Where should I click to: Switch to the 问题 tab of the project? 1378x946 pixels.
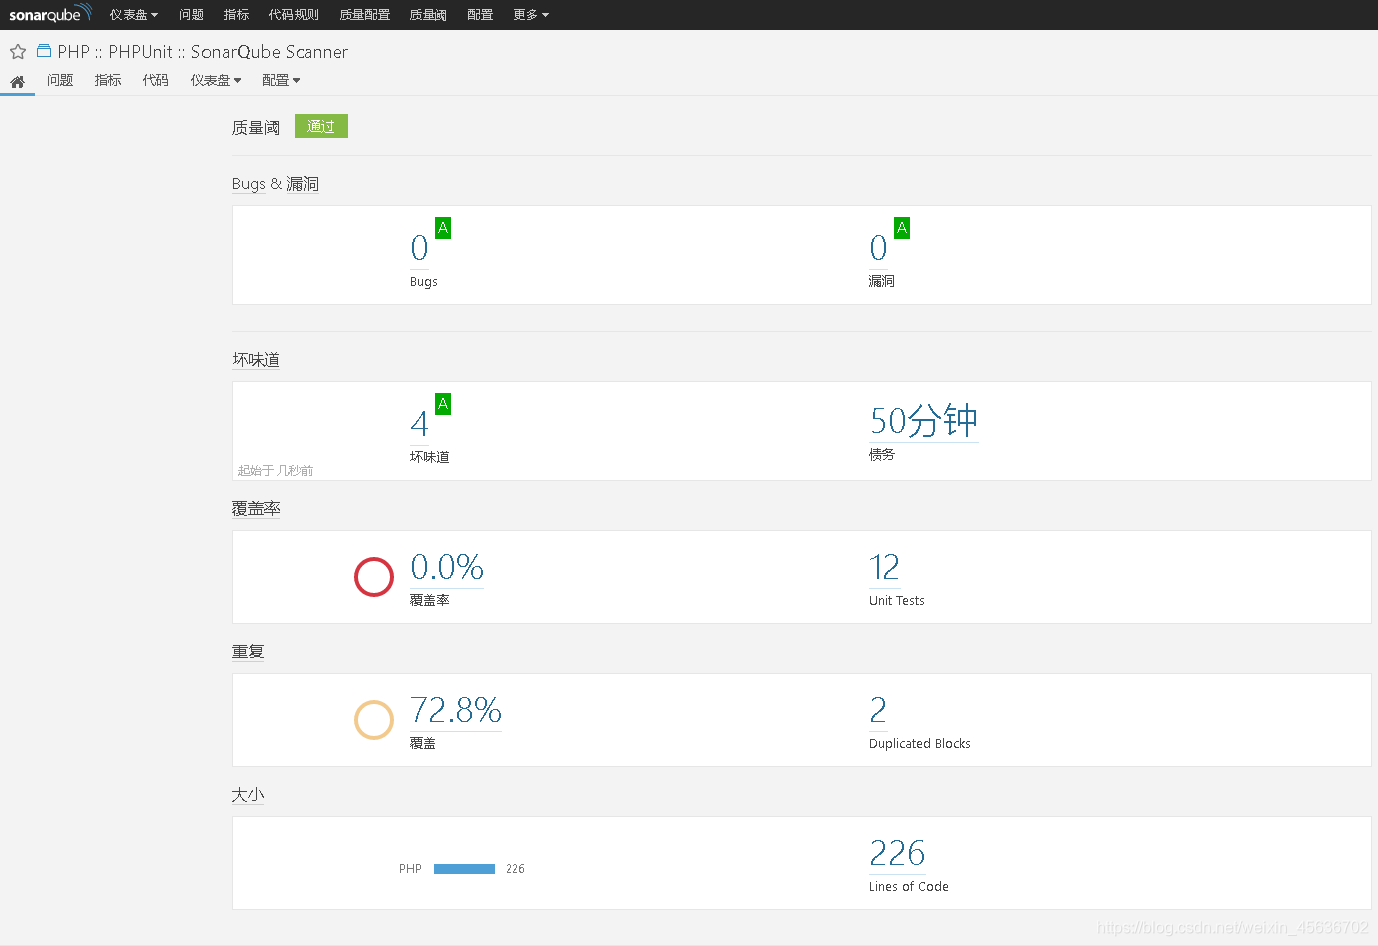coord(60,80)
